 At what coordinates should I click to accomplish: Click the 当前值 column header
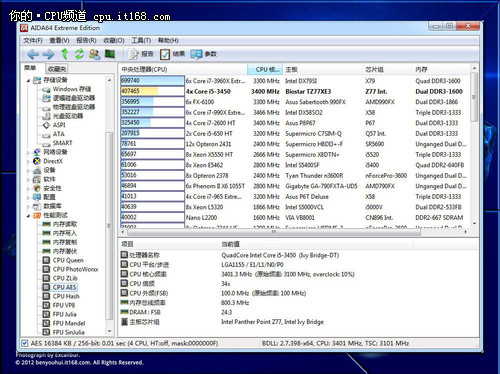[x=316, y=244]
